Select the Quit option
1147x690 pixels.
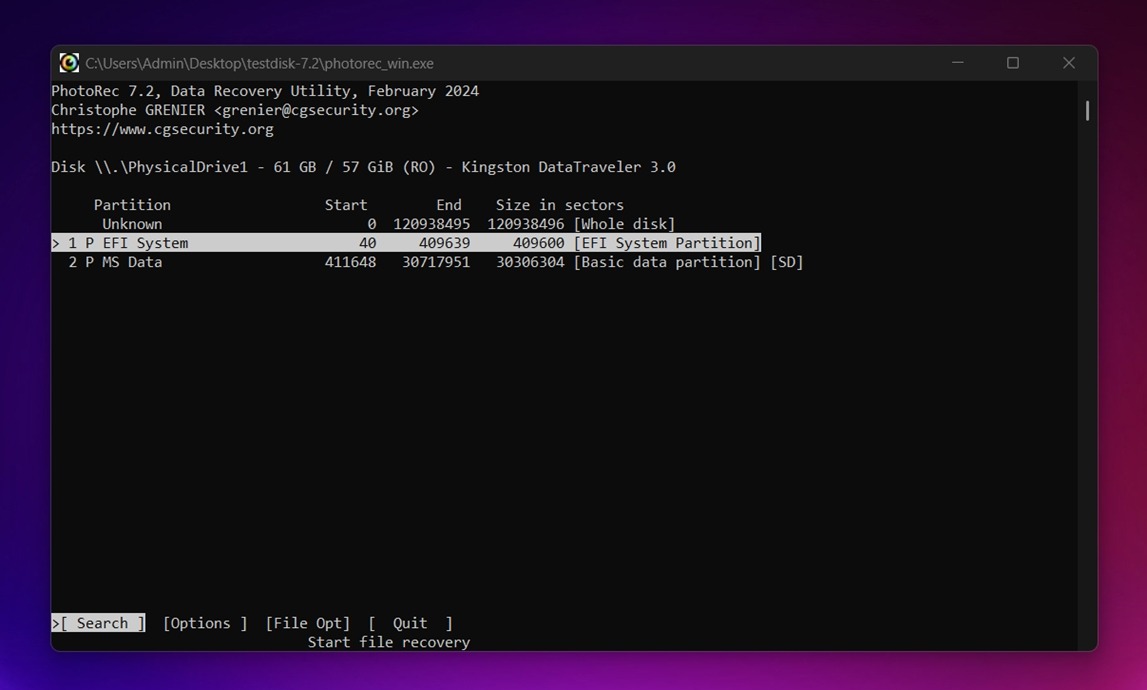click(410, 623)
